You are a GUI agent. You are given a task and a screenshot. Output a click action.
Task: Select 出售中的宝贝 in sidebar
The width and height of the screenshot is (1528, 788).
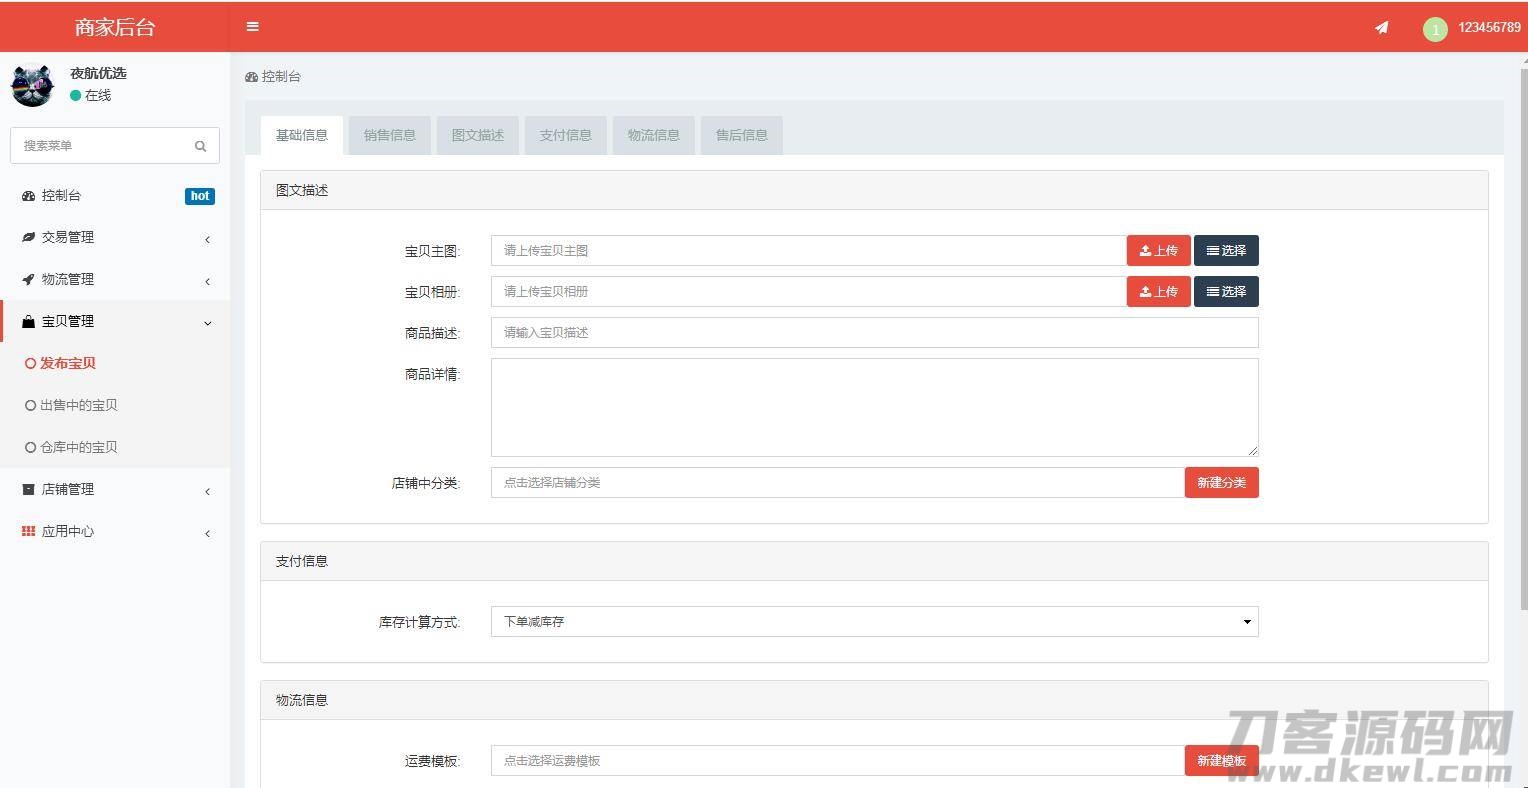(x=78, y=405)
